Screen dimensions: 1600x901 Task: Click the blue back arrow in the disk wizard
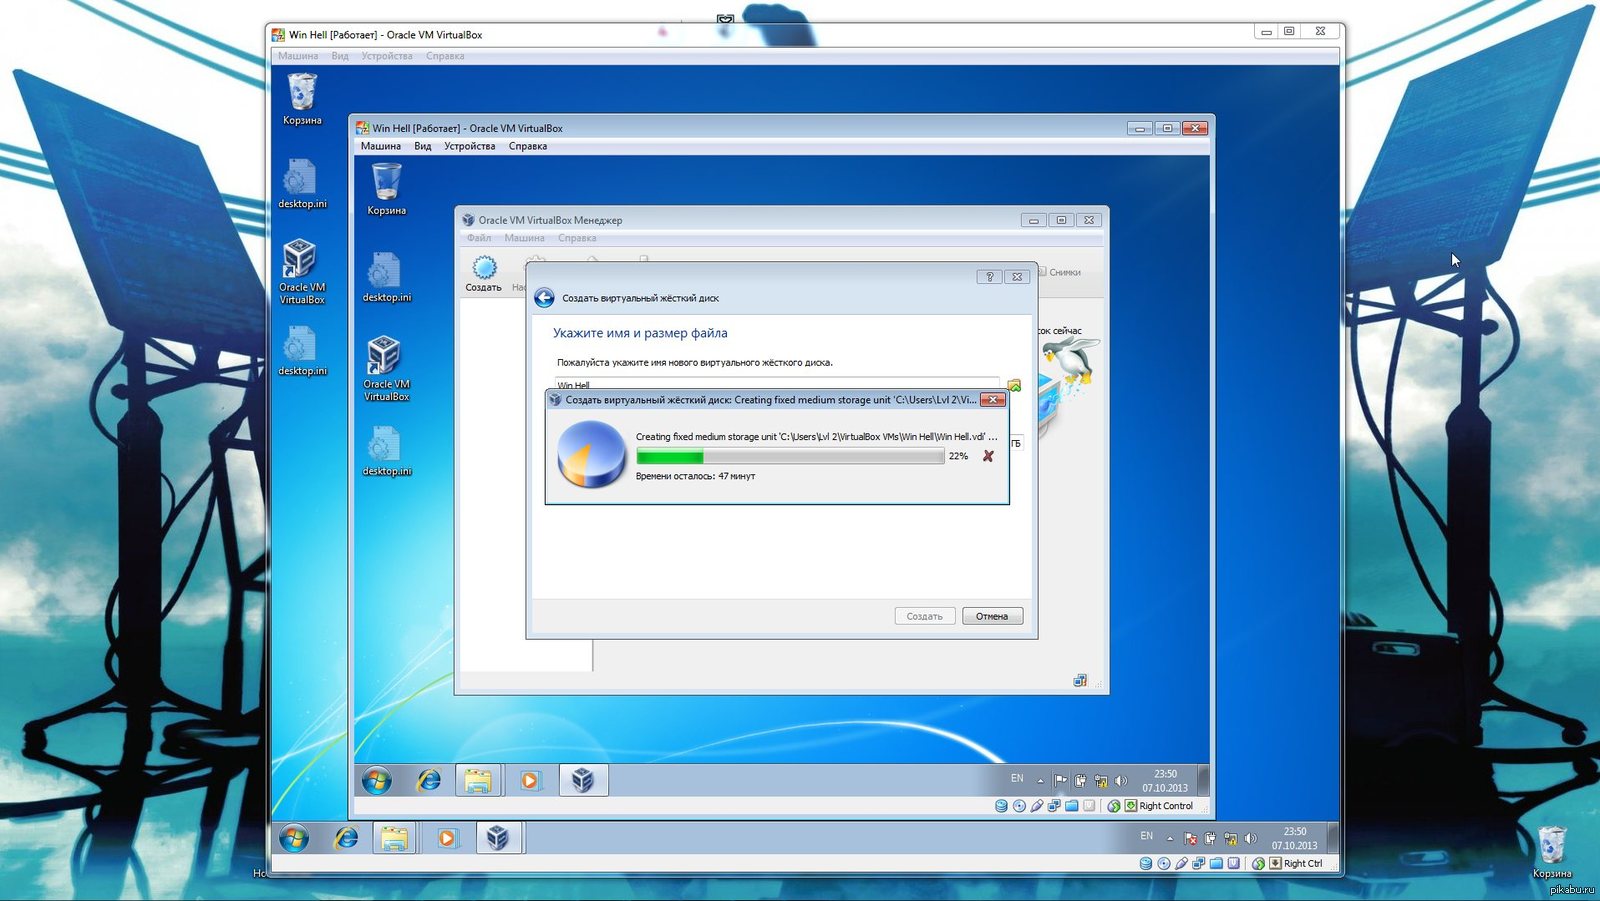[x=544, y=298]
